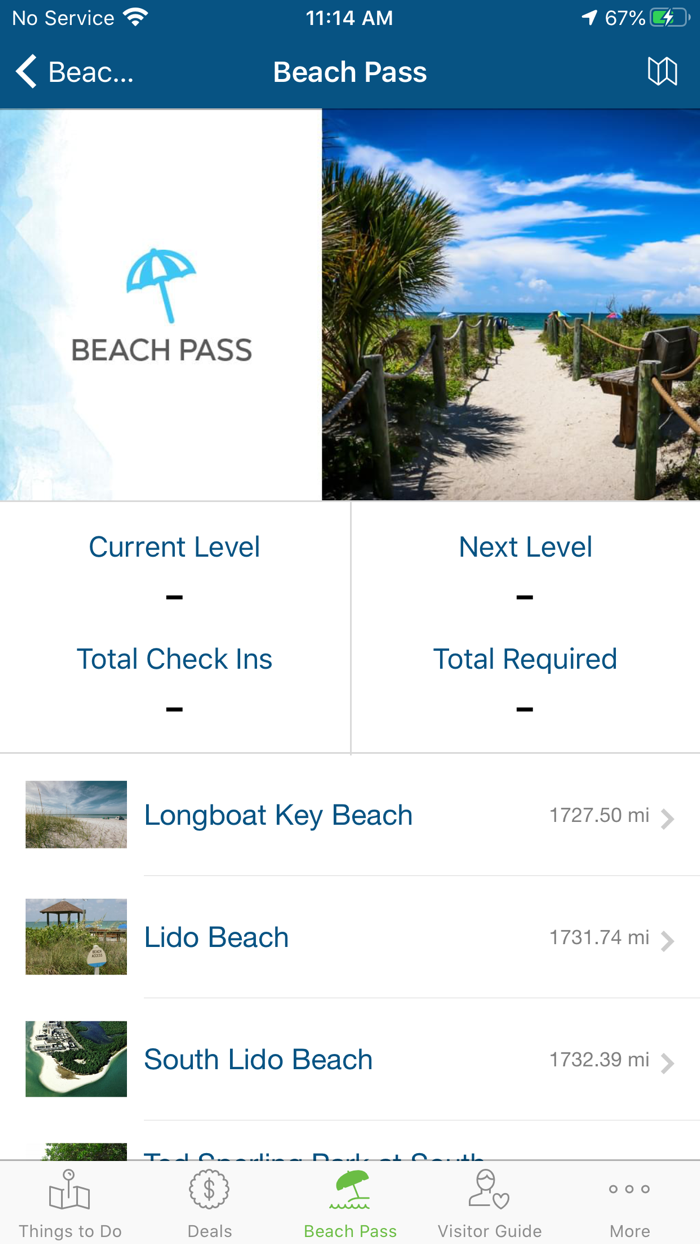The height and width of the screenshot is (1244, 700).
Task: Open the Lido Beach chevron
Action: [667, 940]
